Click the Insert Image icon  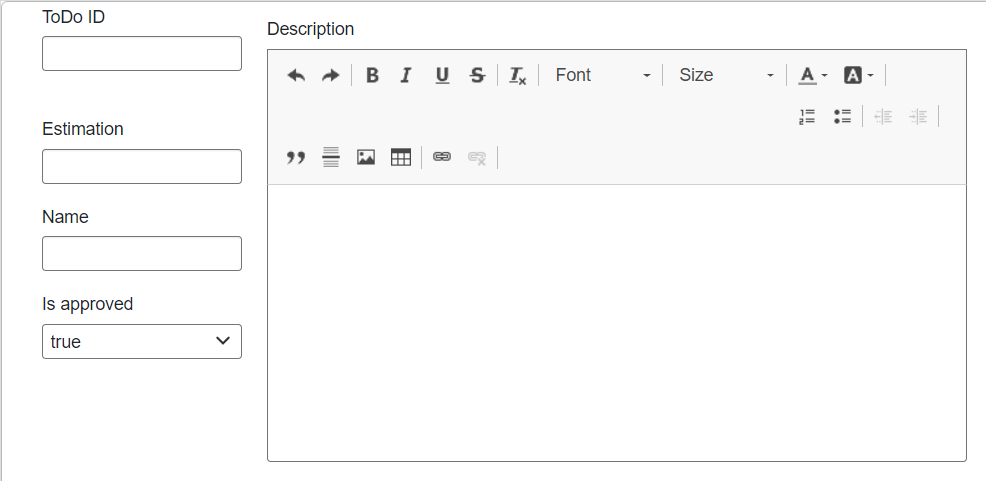(366, 158)
